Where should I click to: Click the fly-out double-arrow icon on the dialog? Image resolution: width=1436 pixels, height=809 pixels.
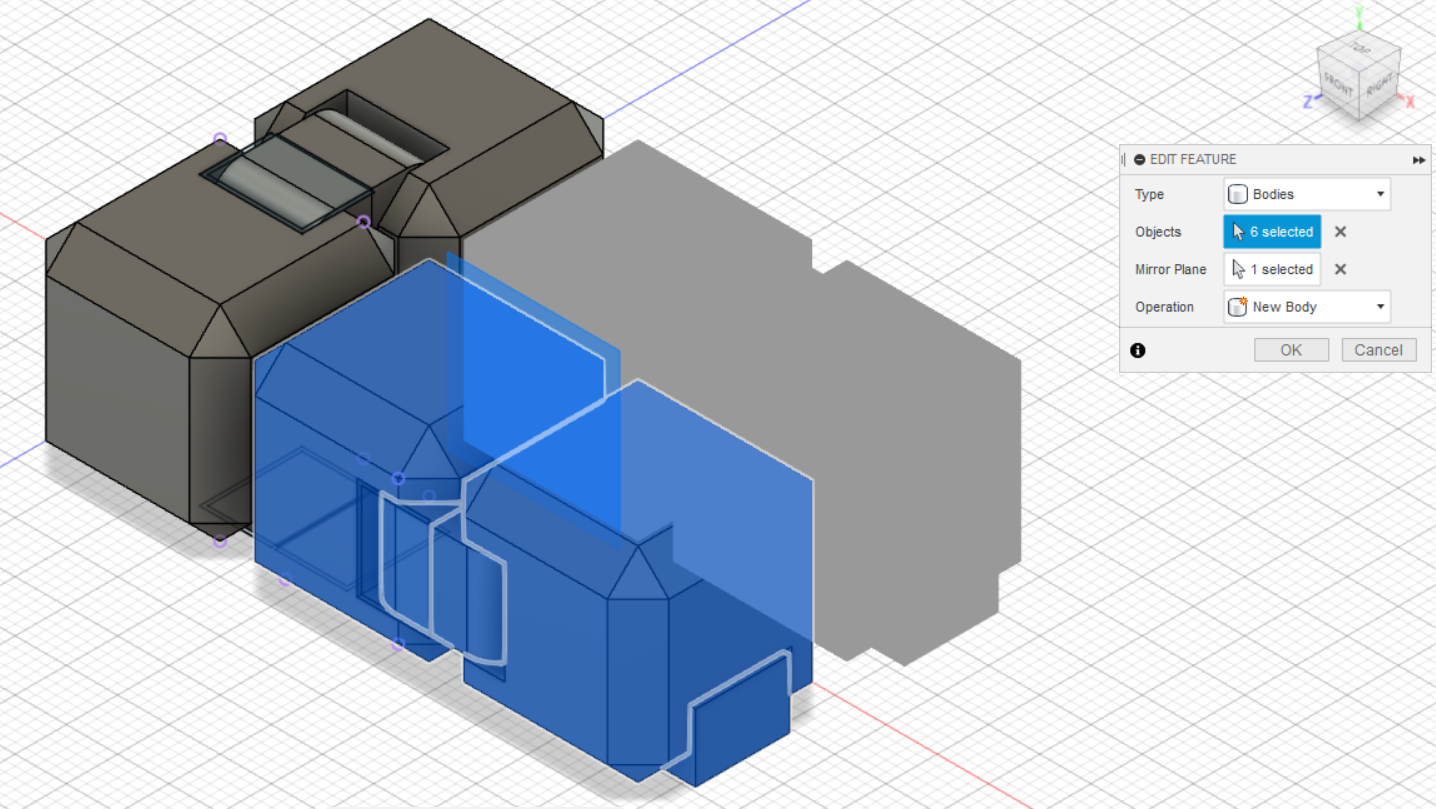(1419, 160)
